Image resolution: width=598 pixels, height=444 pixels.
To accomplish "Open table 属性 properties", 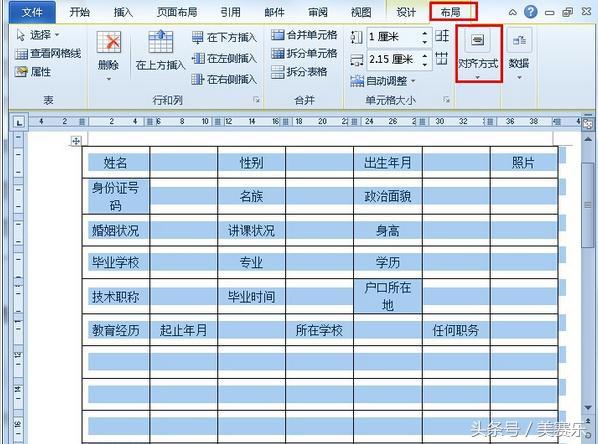I will (x=33, y=72).
